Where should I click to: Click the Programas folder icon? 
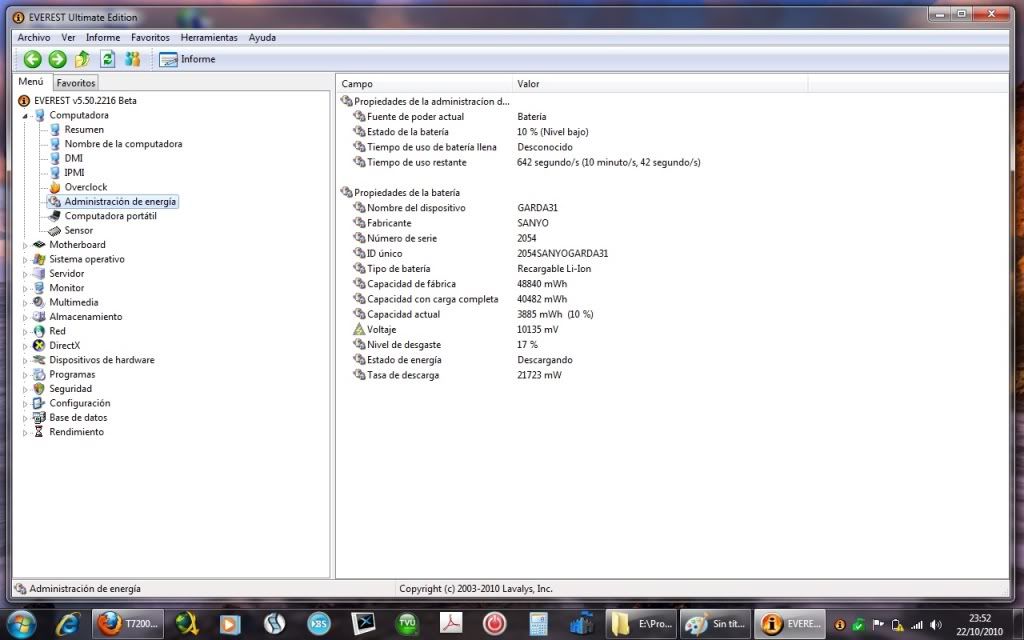[39, 374]
